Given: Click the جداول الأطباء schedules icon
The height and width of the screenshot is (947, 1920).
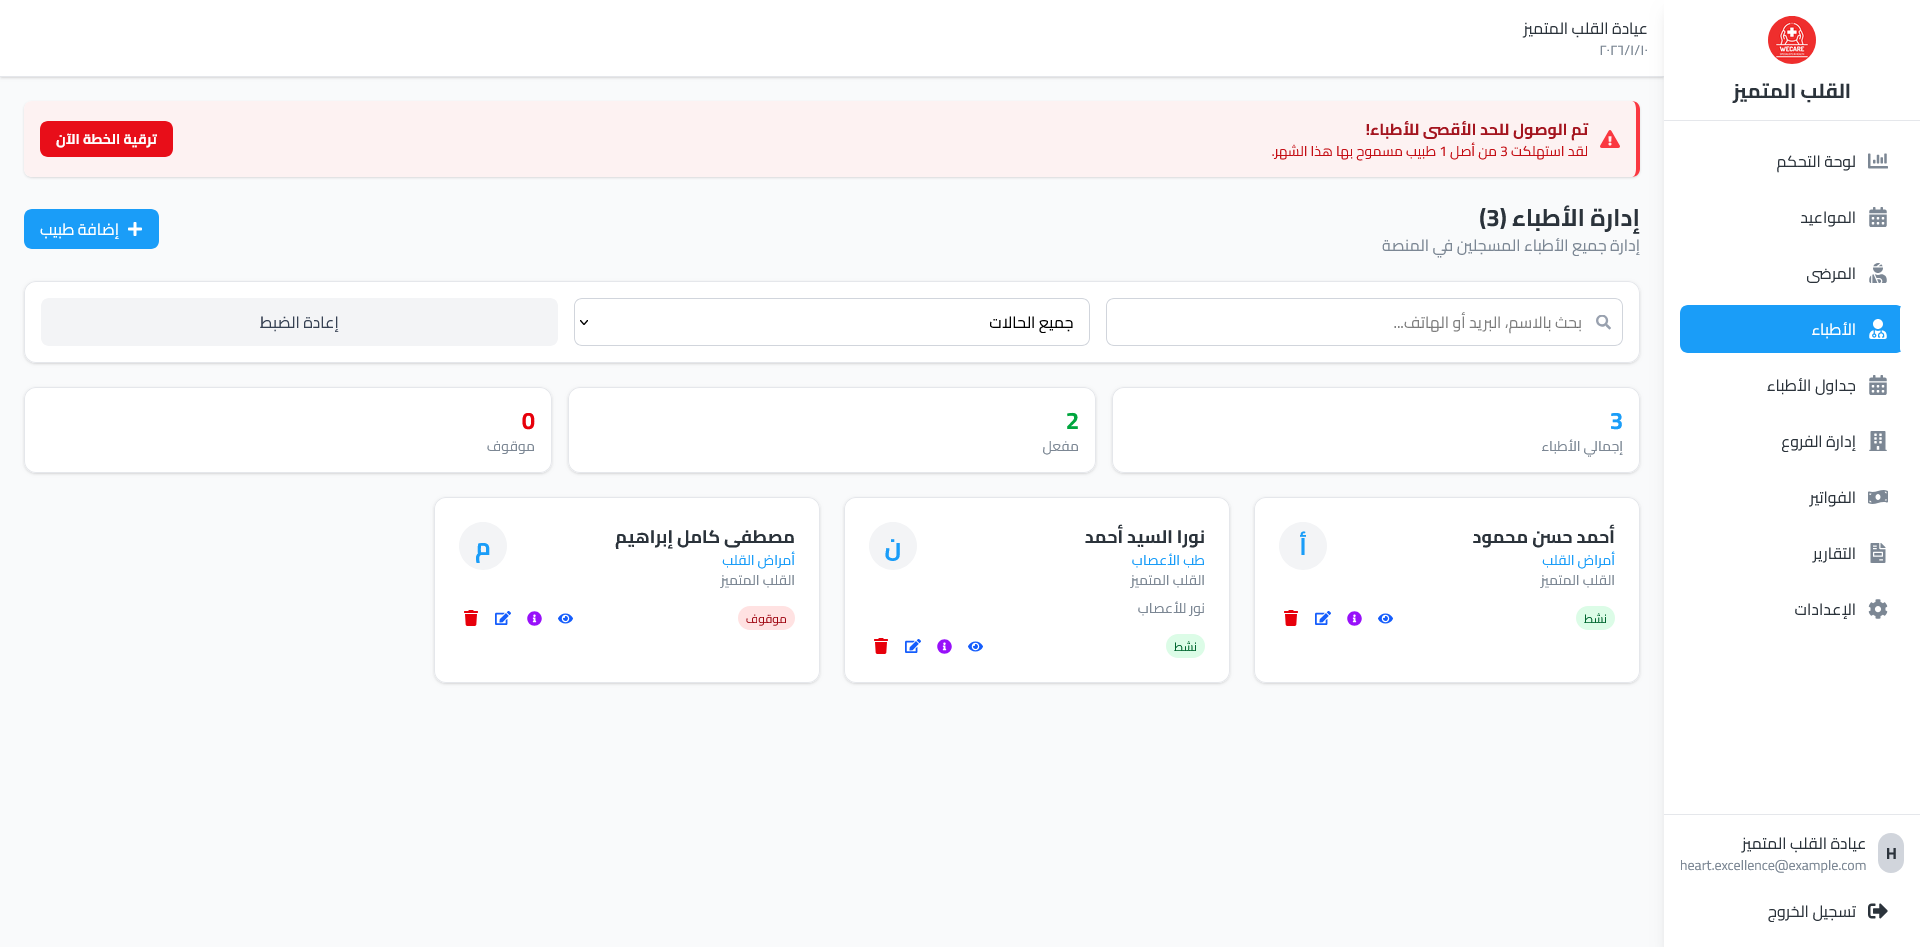Looking at the screenshot, I should pyautogui.click(x=1880, y=385).
